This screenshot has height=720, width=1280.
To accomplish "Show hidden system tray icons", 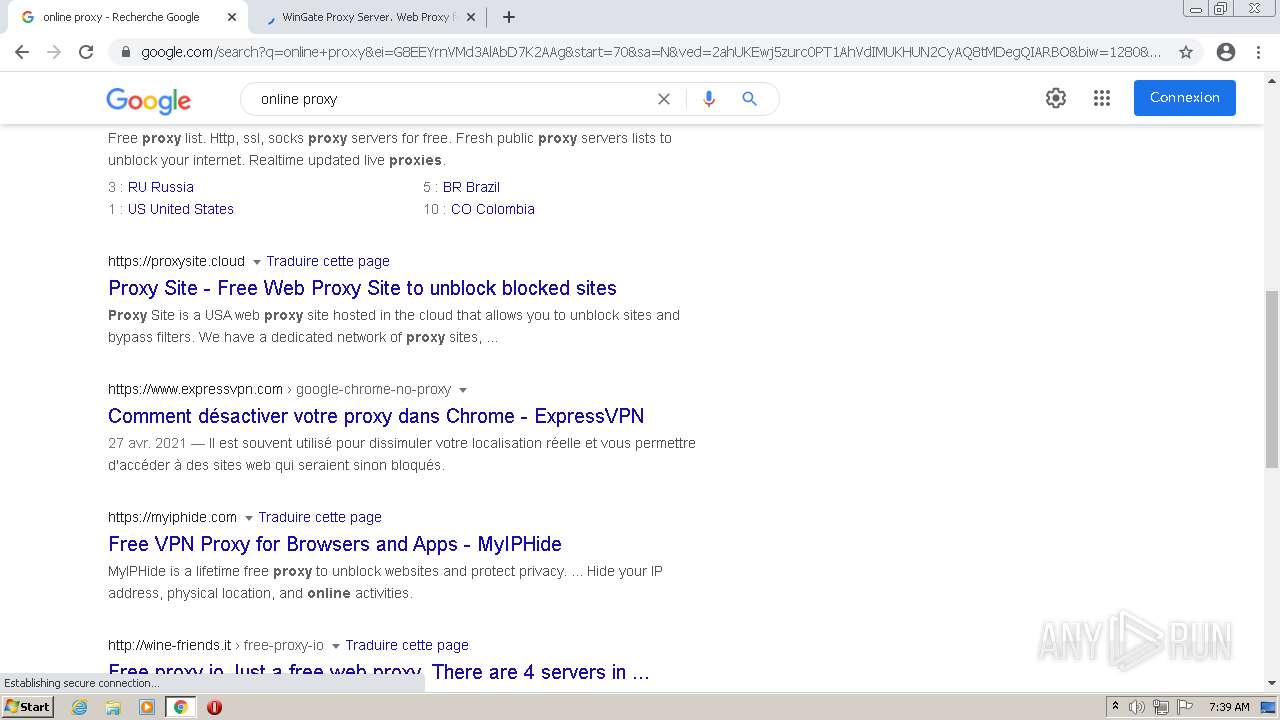I will pyautogui.click(x=1115, y=707).
